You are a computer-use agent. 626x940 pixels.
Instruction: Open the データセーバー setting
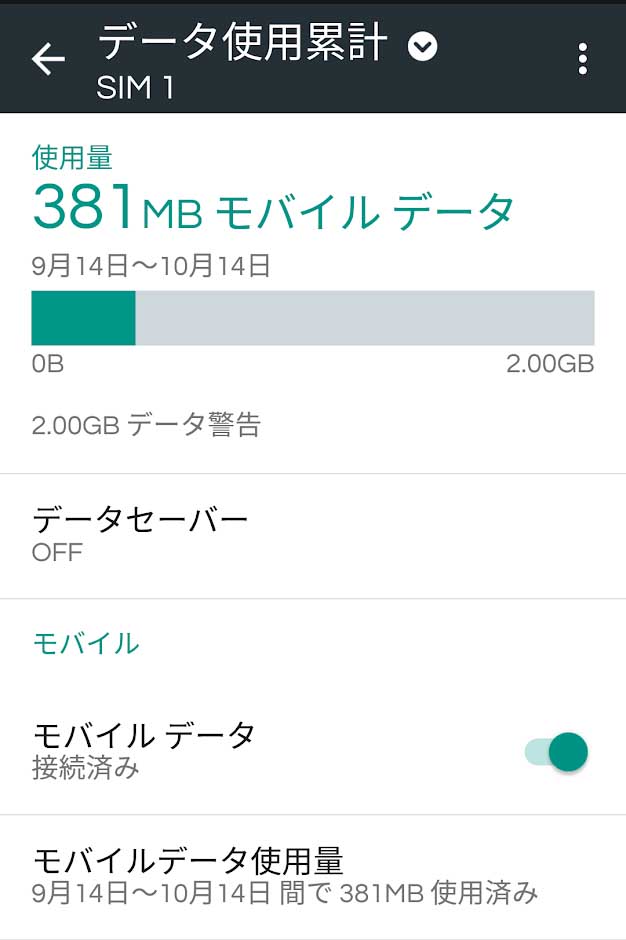coord(313,536)
